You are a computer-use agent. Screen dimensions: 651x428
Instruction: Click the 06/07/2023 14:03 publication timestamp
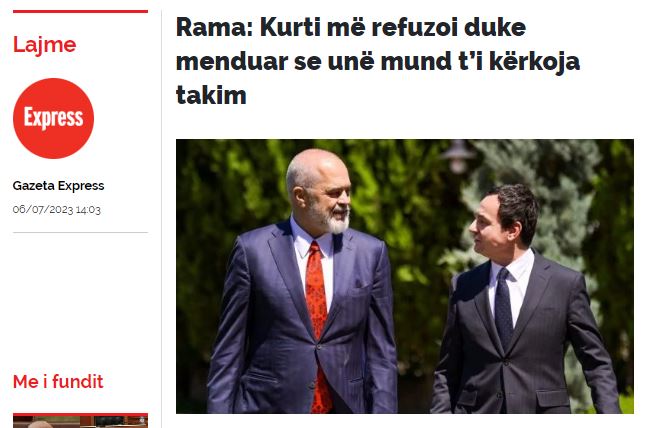point(56,210)
